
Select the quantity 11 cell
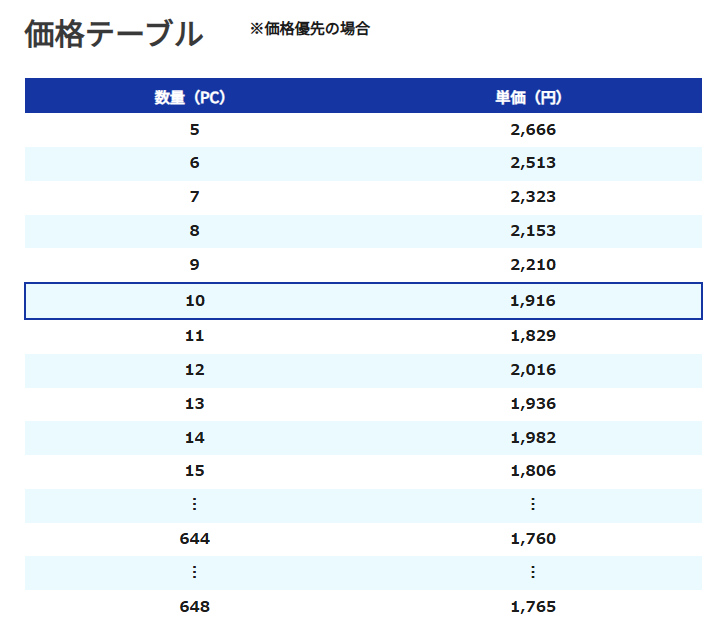pyautogui.click(x=194, y=336)
